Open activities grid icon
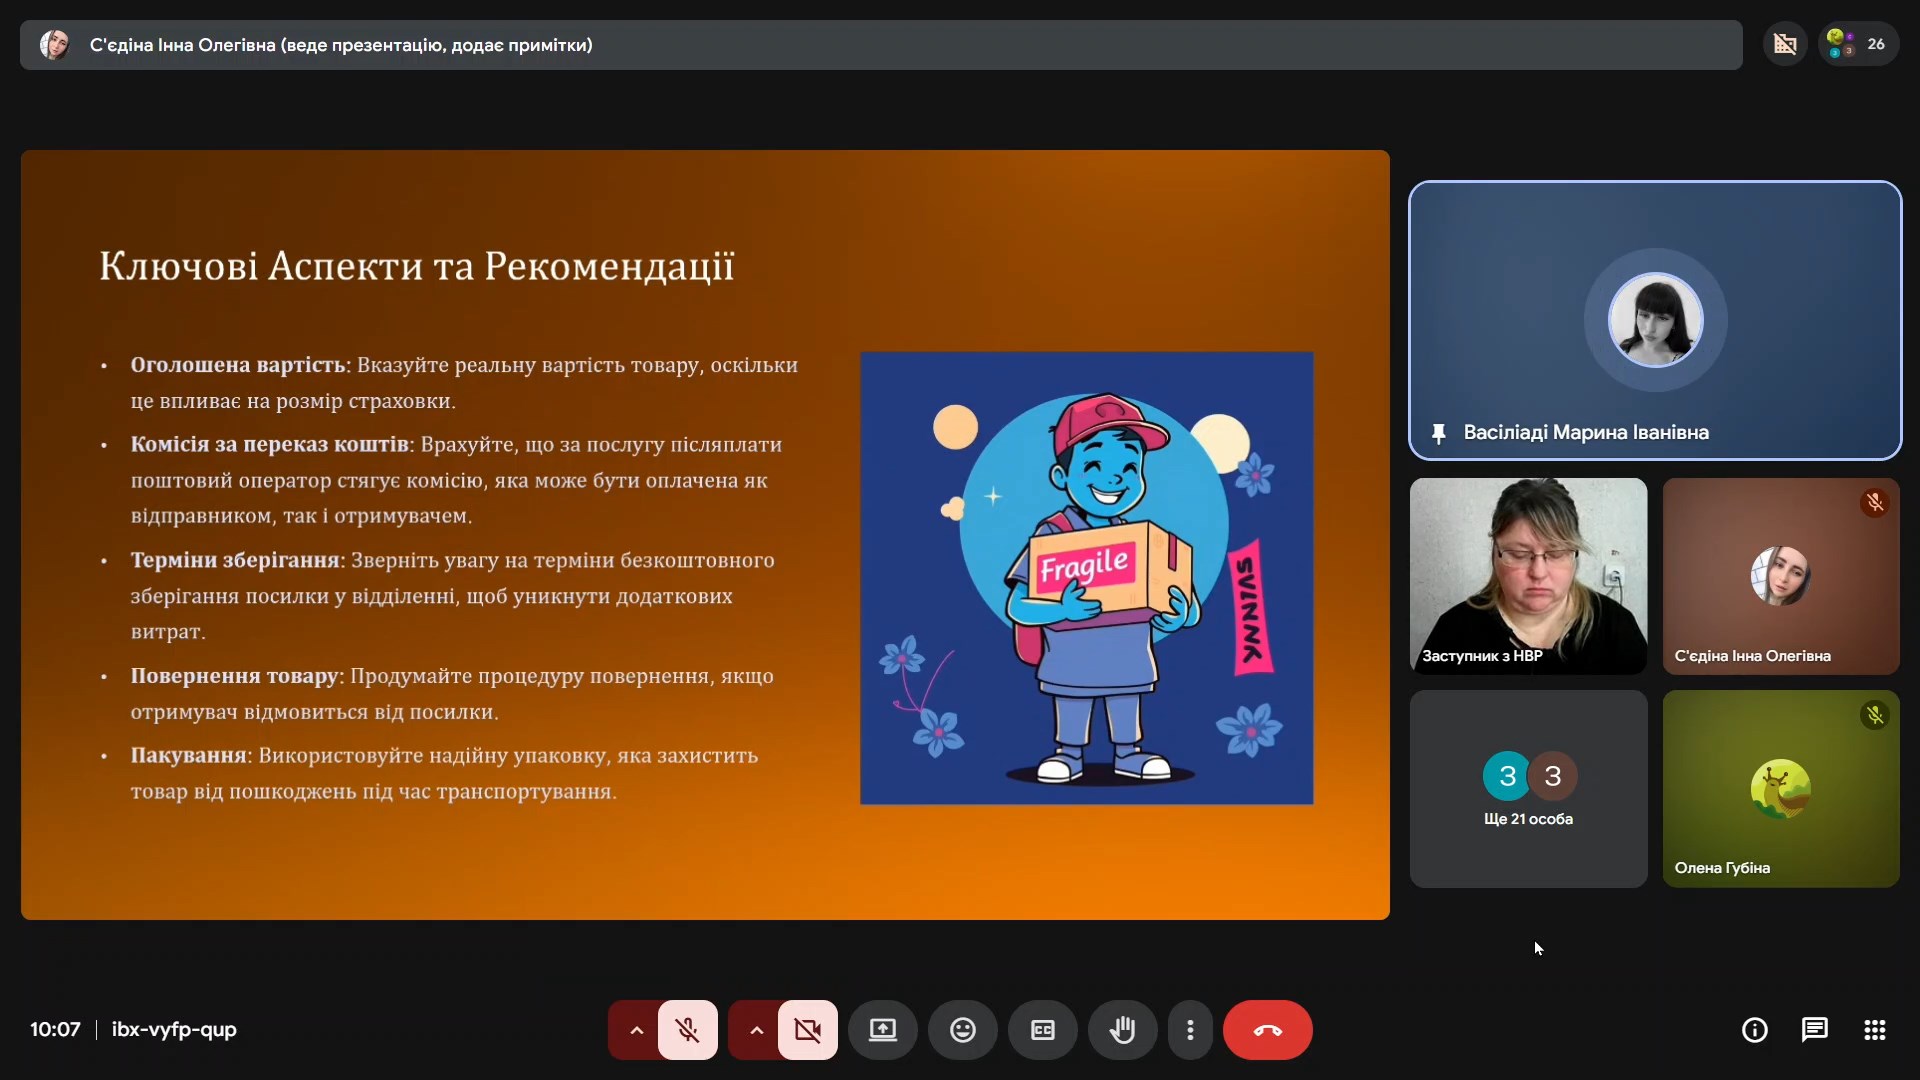The width and height of the screenshot is (1920, 1080). click(1874, 1030)
